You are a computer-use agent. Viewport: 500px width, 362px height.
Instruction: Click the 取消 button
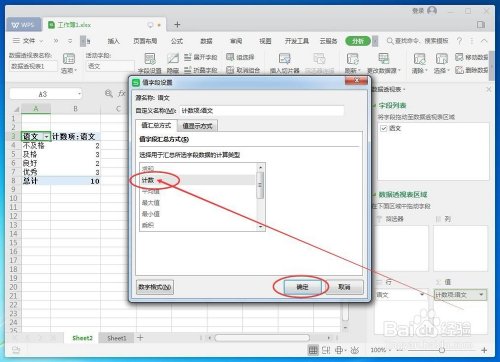[344, 287]
